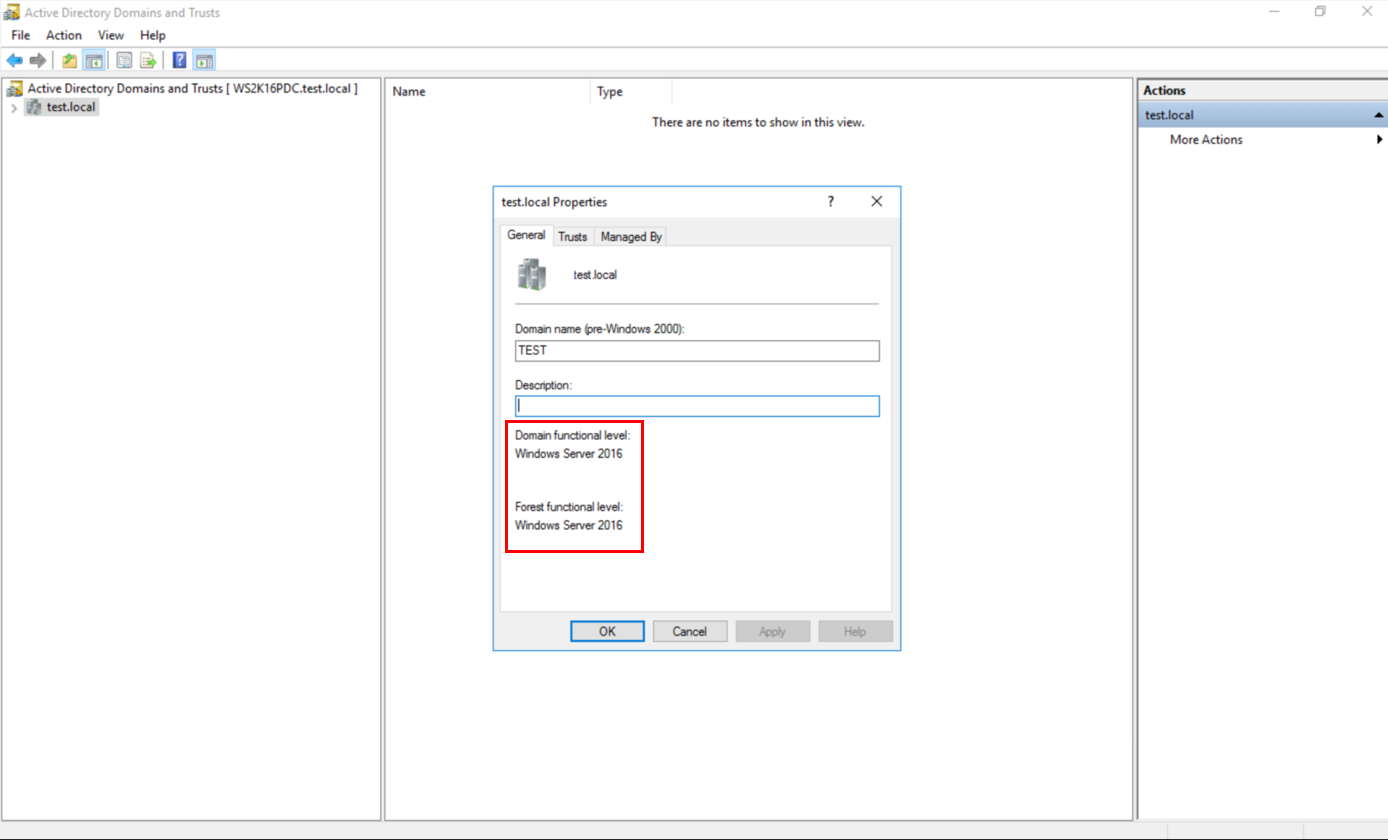Click the test.local name in dialog header
Screen dimensions: 1388x840
pos(595,274)
